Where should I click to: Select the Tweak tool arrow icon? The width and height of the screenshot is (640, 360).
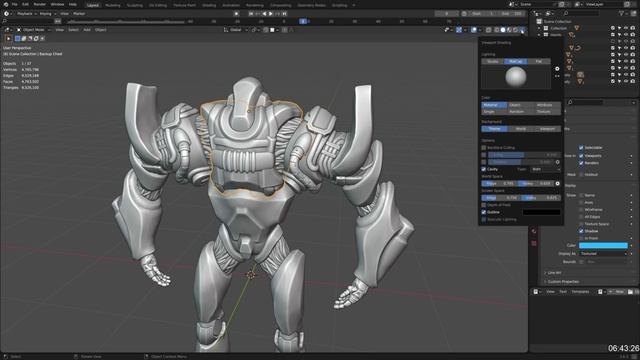click(x=8, y=38)
